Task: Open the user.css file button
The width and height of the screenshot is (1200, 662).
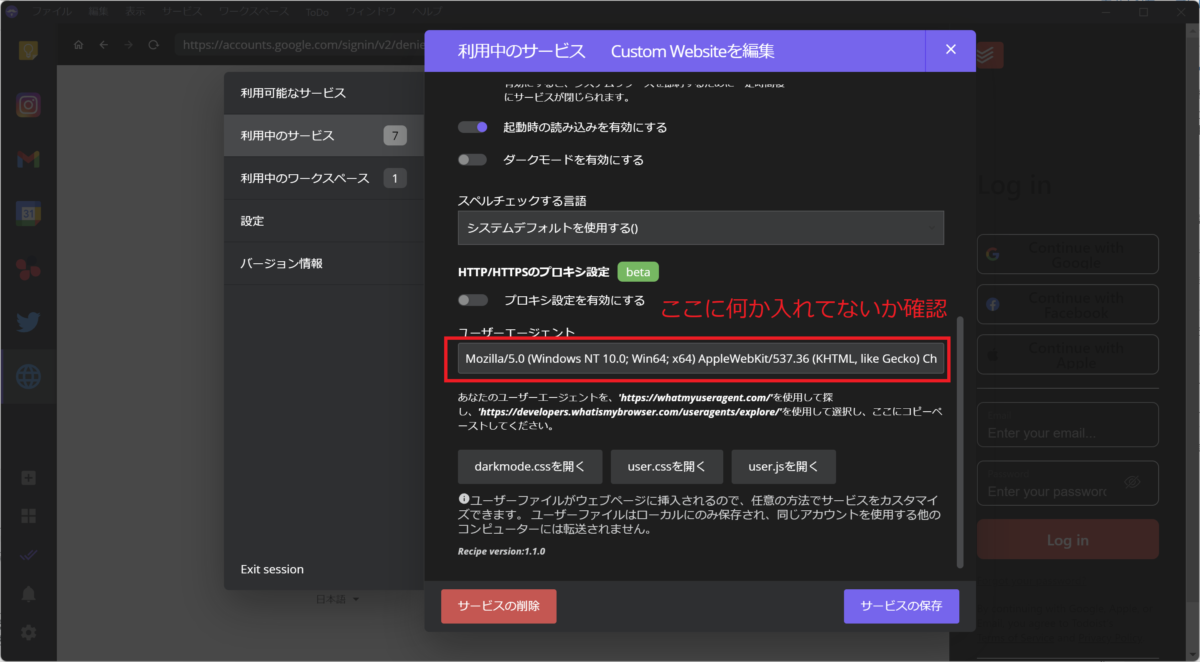Action: coord(667,466)
